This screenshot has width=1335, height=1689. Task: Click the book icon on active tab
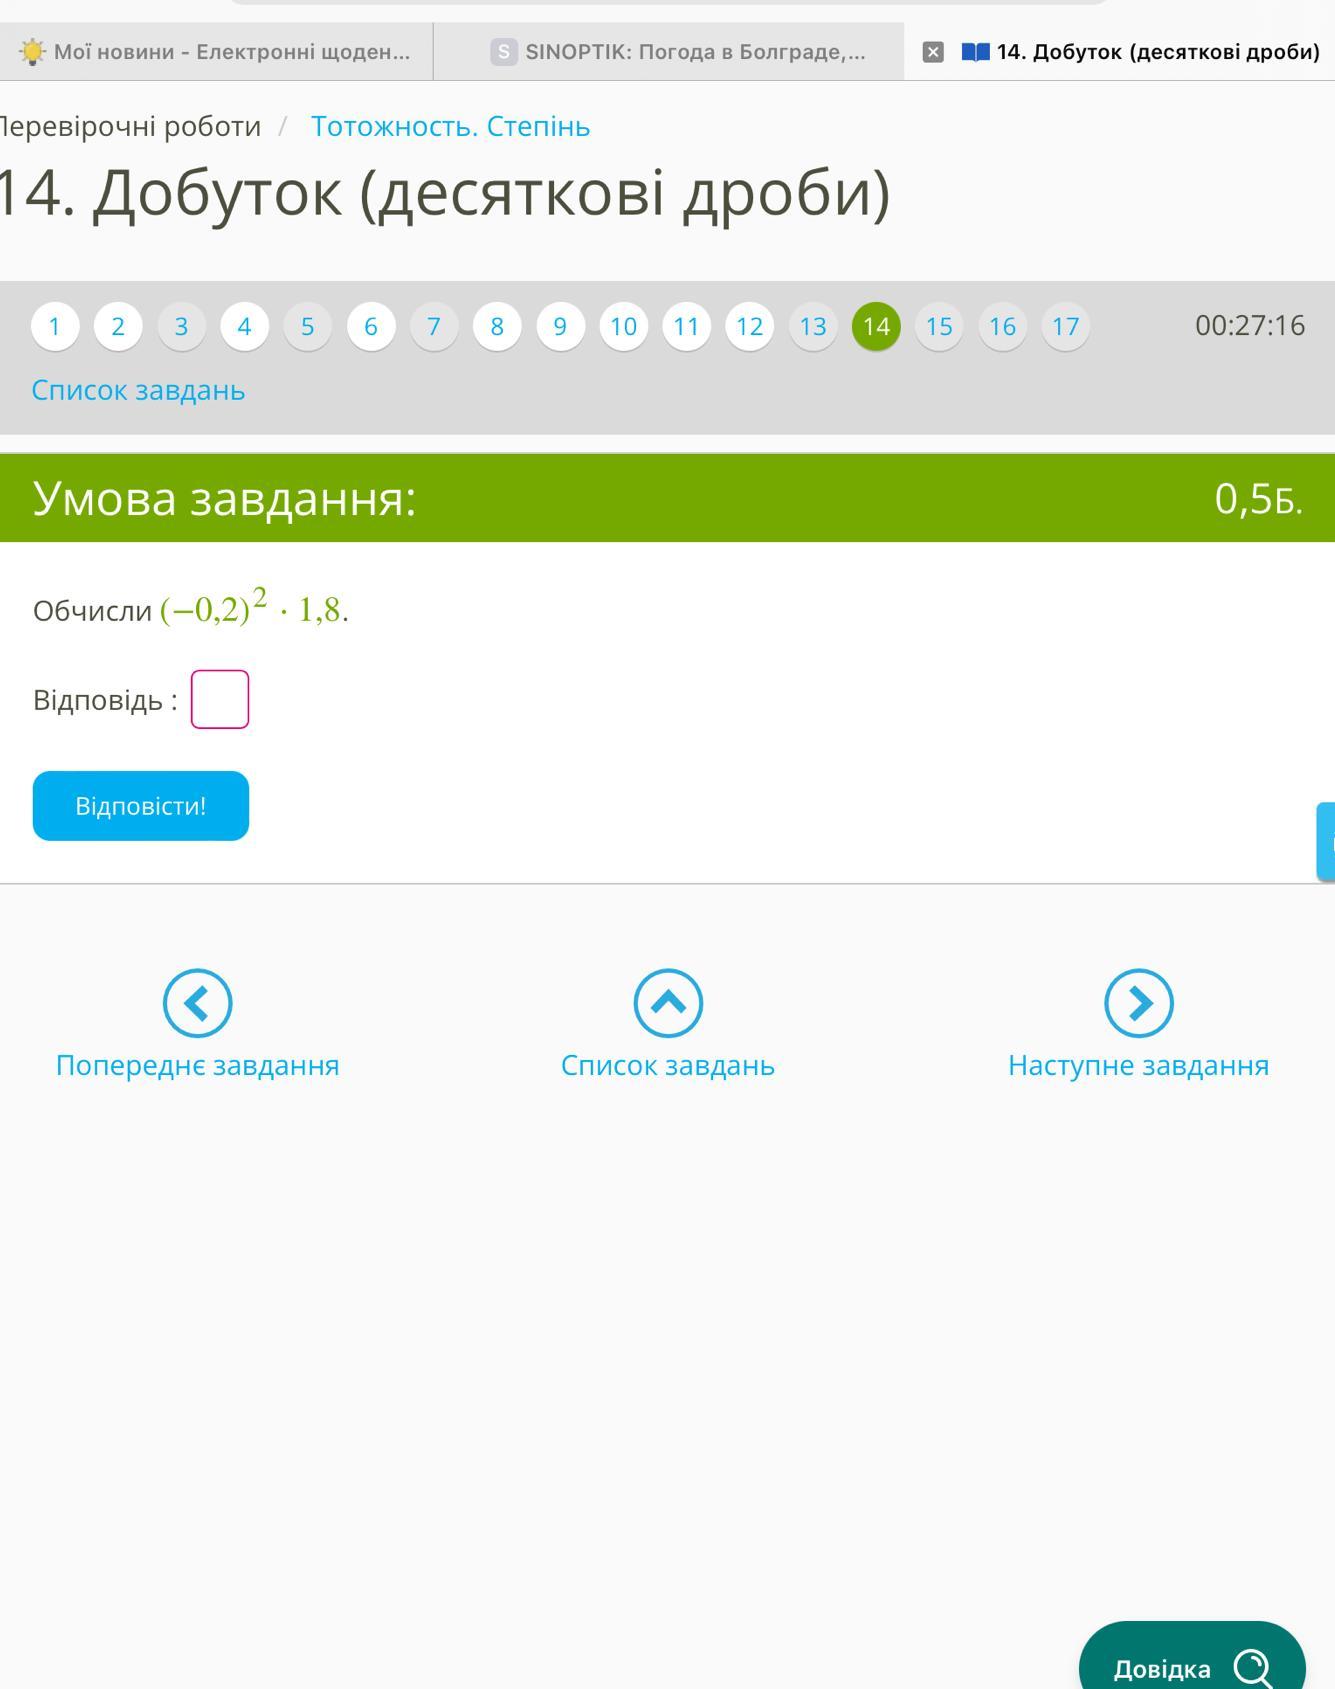[975, 52]
